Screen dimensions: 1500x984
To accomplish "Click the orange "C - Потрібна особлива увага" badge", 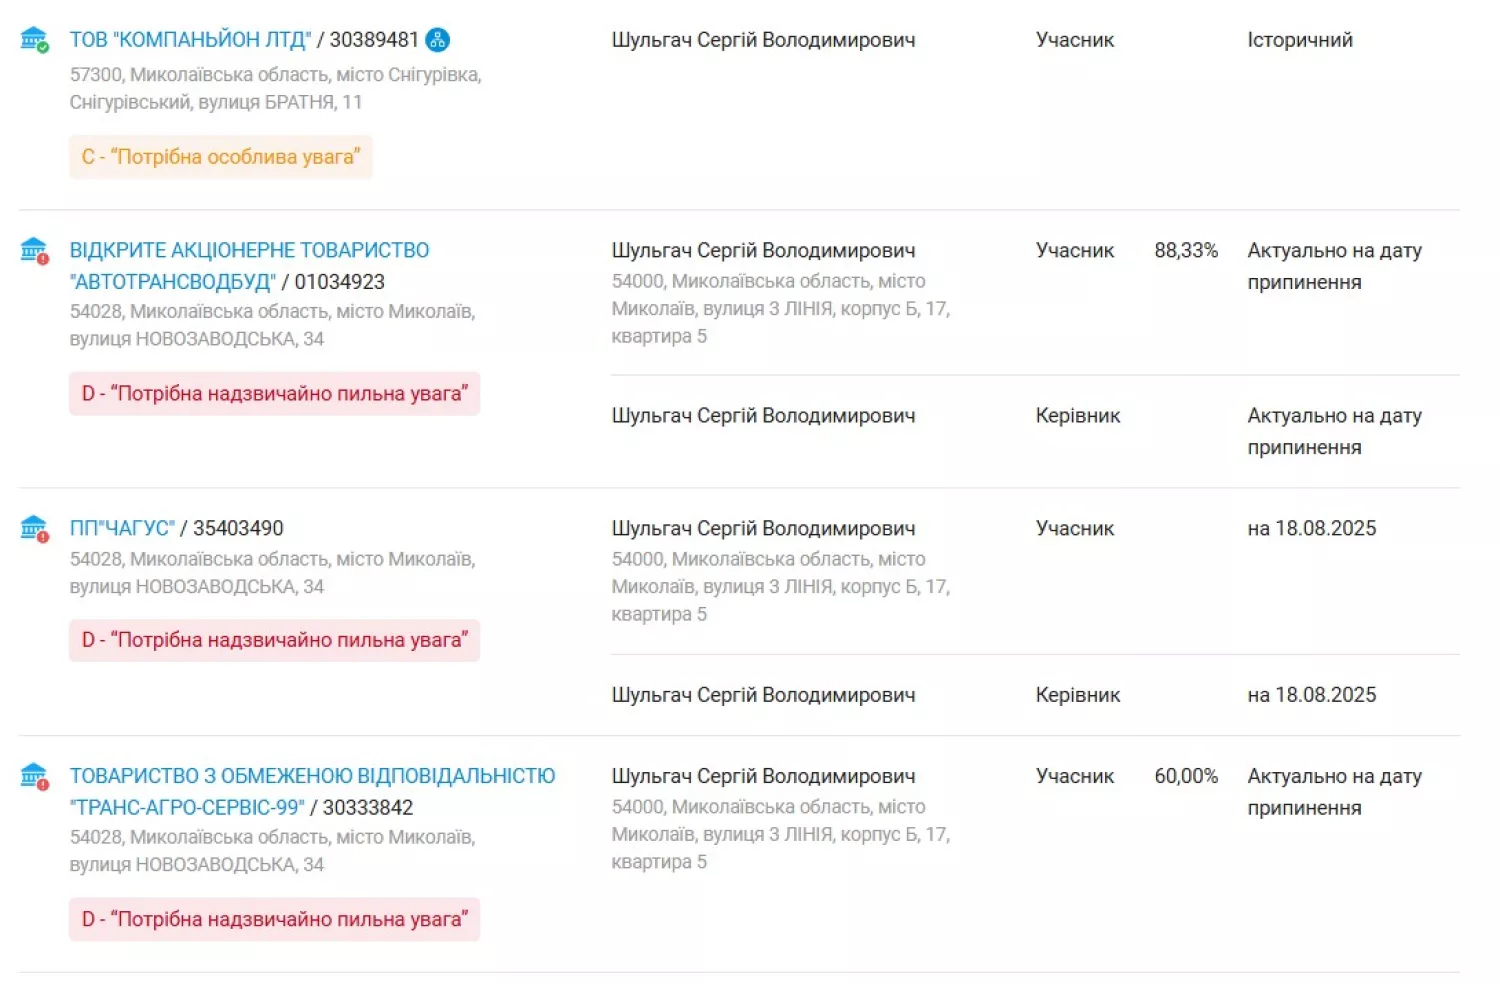I will click(221, 157).
